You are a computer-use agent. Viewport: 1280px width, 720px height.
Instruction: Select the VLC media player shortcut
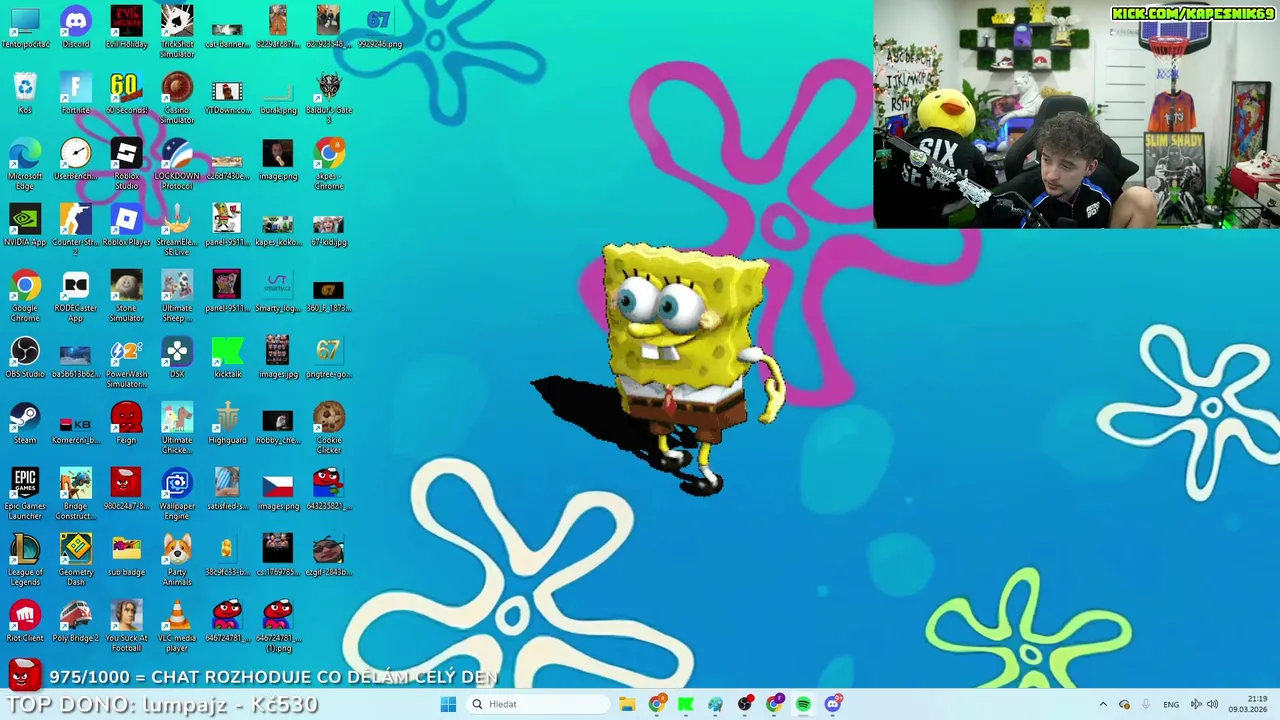[x=177, y=625]
